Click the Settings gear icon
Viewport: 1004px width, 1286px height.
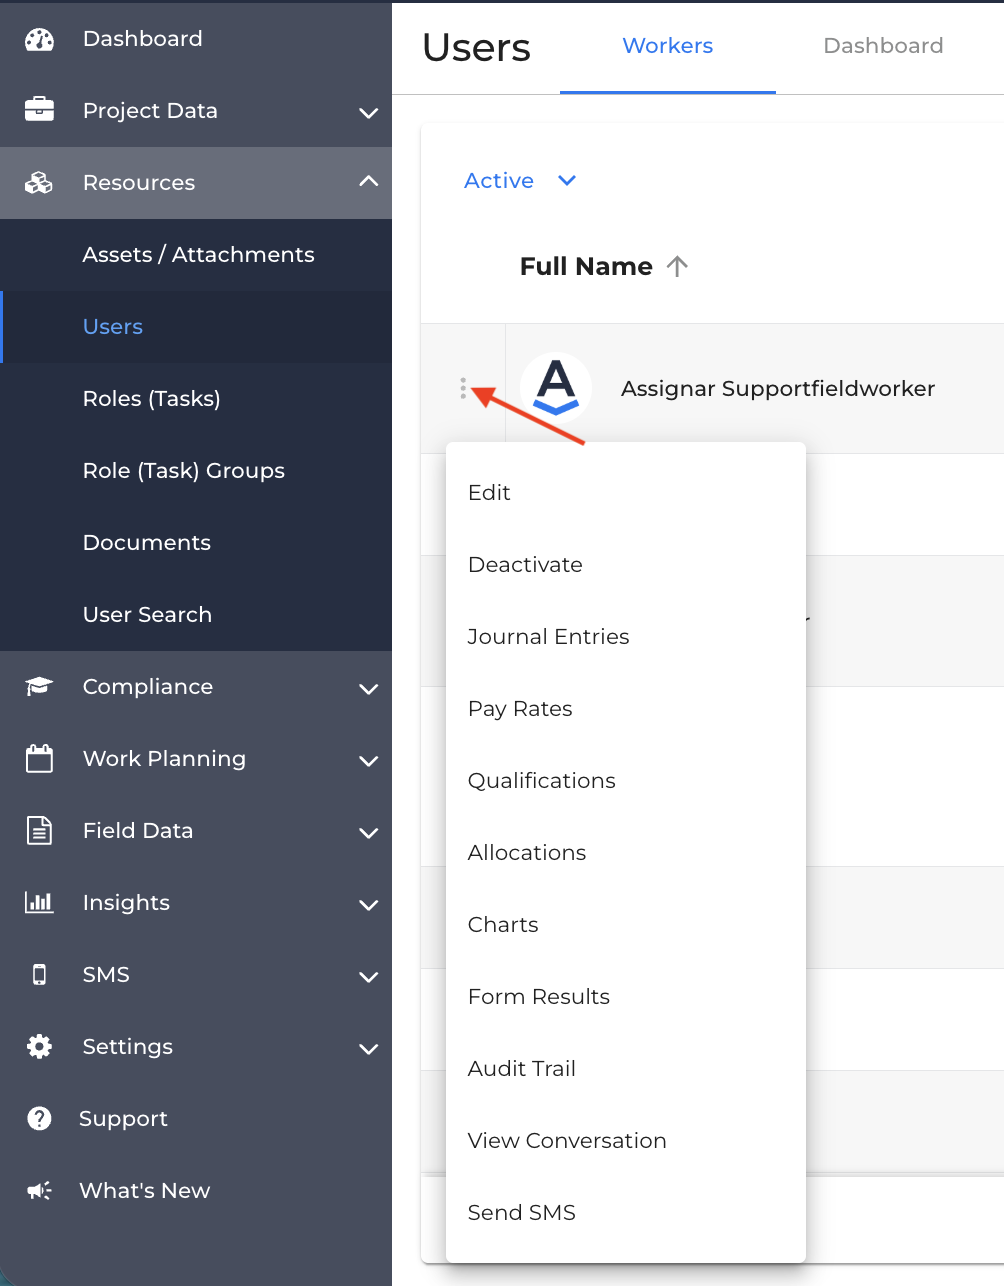tap(39, 1046)
